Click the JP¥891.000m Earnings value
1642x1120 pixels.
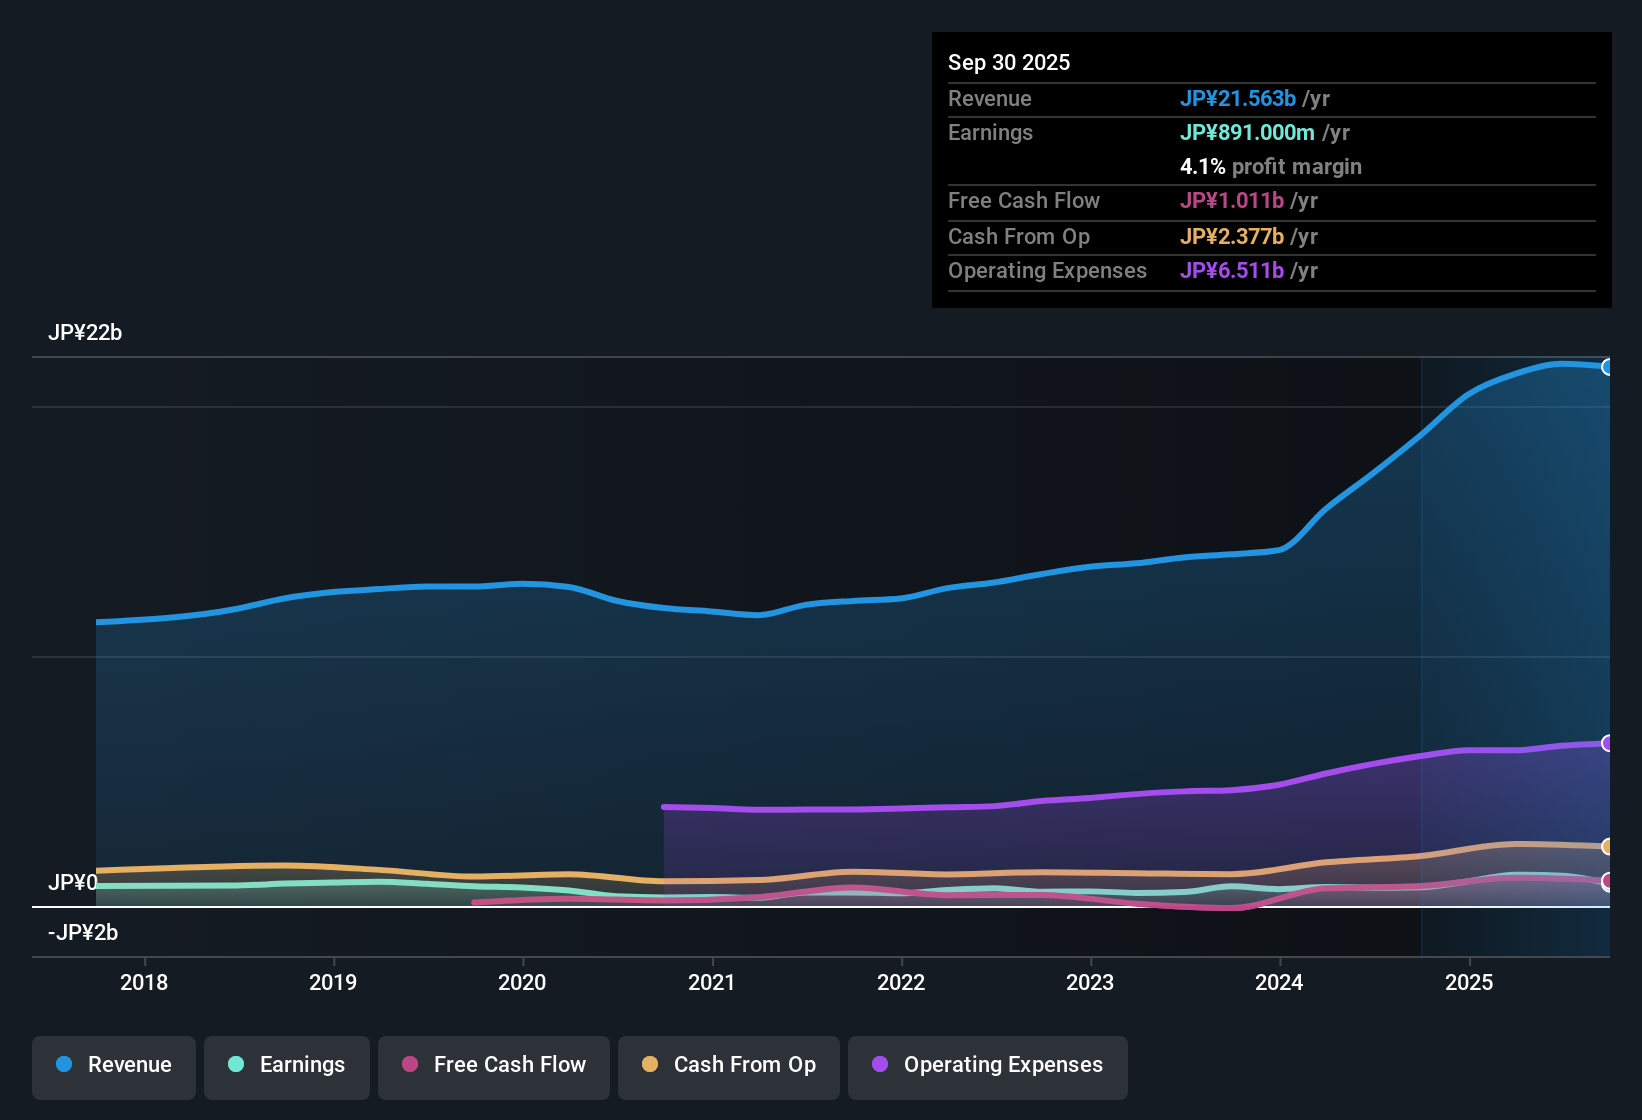point(1249,132)
